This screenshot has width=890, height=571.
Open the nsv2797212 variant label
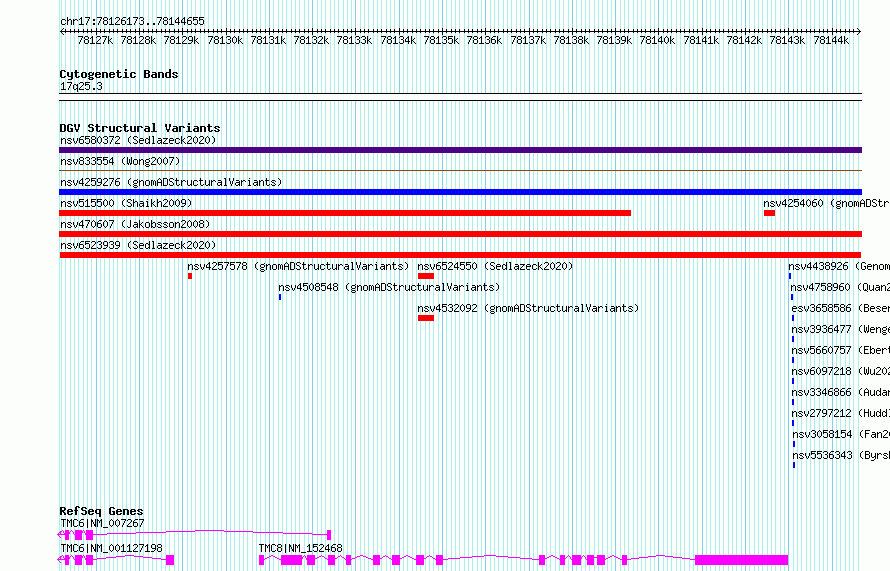pyautogui.click(x=841, y=413)
